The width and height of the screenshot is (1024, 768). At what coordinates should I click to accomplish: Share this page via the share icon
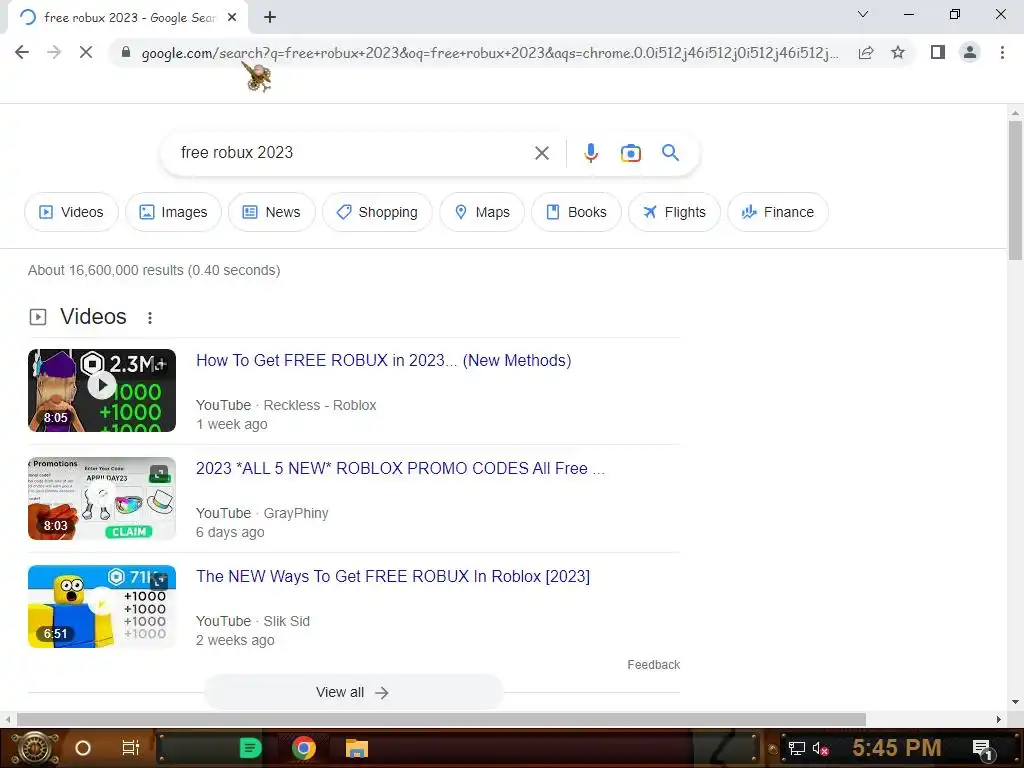point(866,52)
